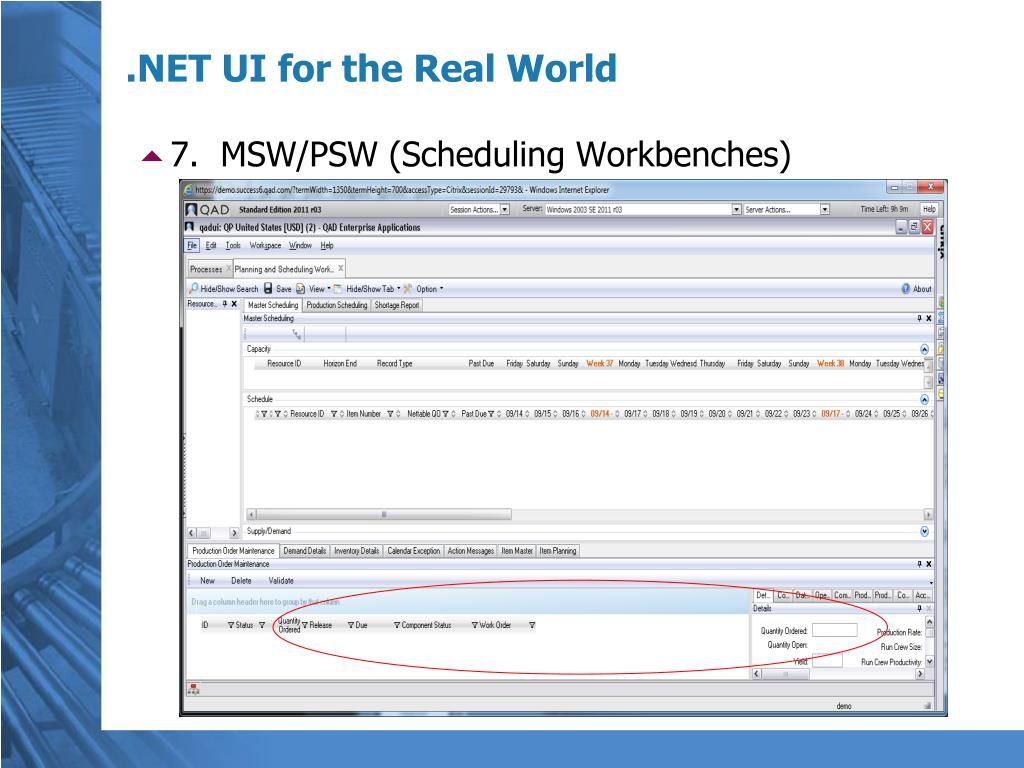Open the Session Actions dropdown
Viewport: 1024px width, 768px height.
(505, 210)
